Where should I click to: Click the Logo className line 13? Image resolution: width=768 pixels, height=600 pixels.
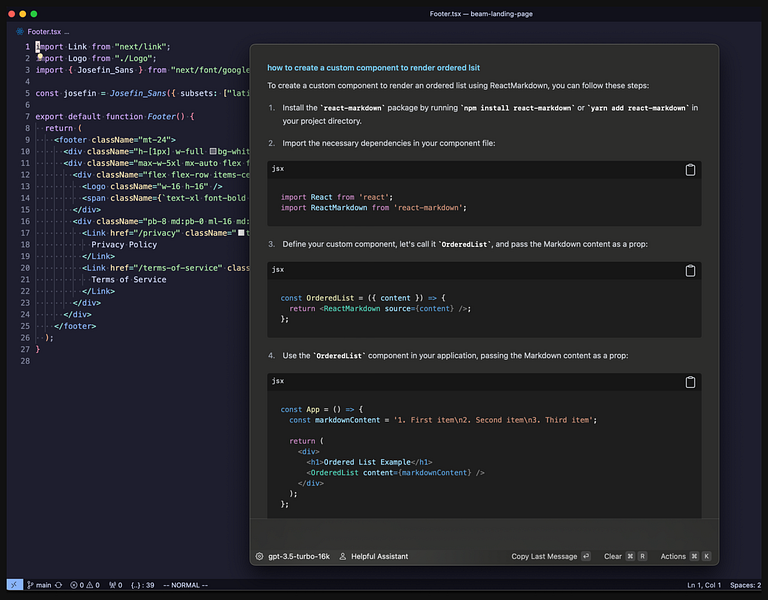click(x=152, y=187)
